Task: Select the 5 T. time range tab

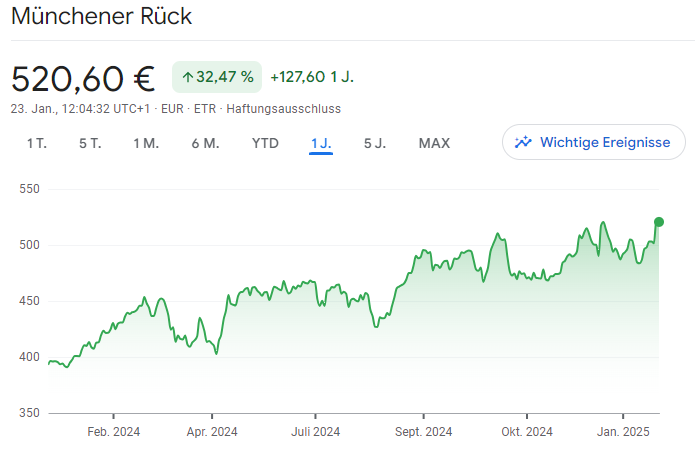Action: point(90,144)
